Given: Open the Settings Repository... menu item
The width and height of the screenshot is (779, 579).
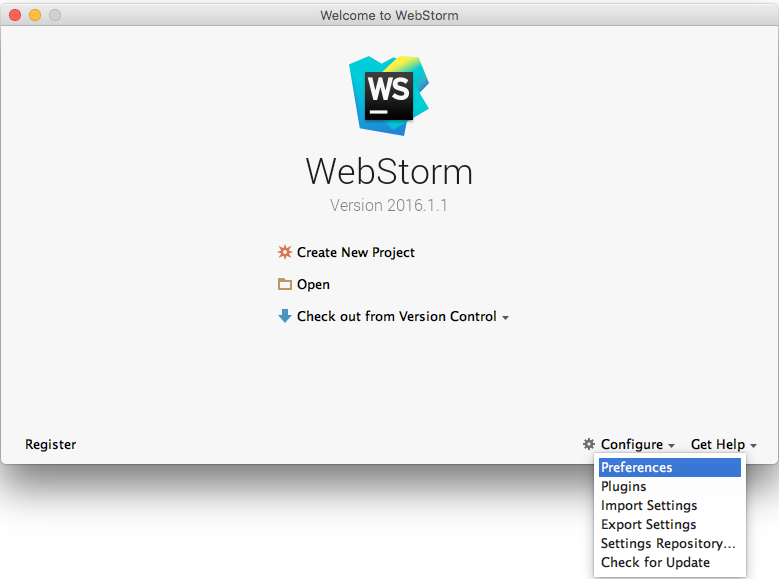Looking at the screenshot, I should 668,543.
